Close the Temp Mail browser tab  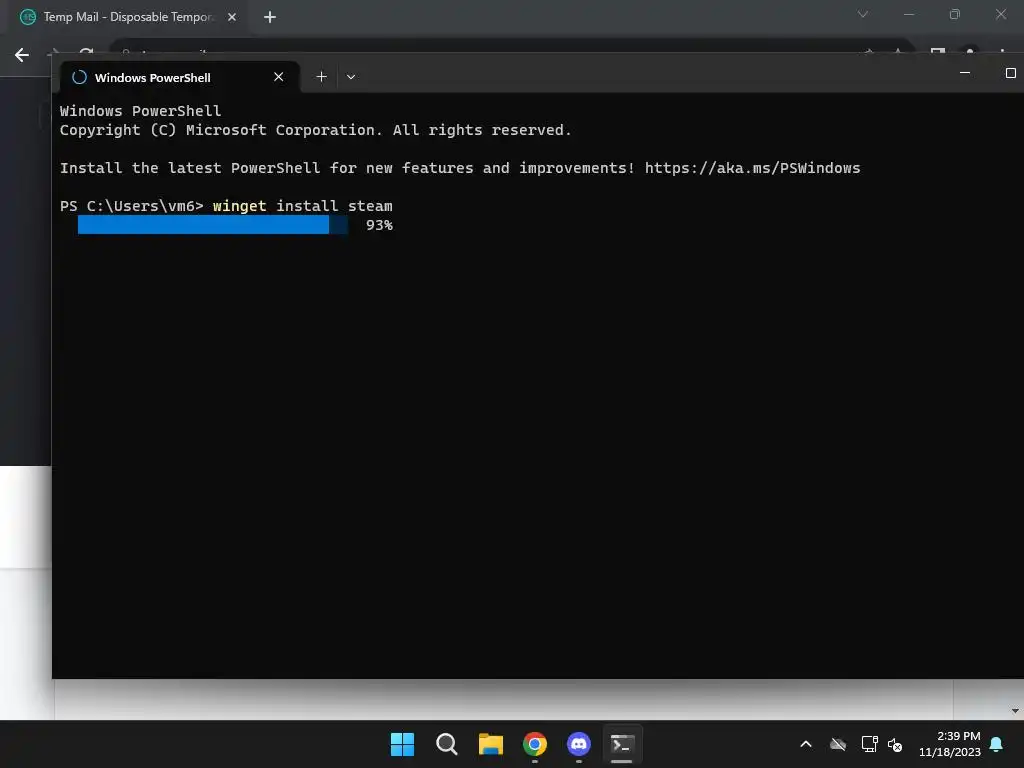[232, 17]
